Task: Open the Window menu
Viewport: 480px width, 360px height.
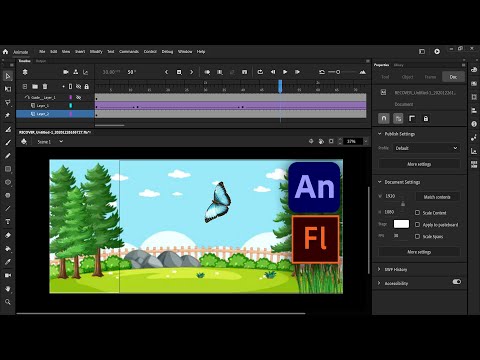Action: [185, 52]
